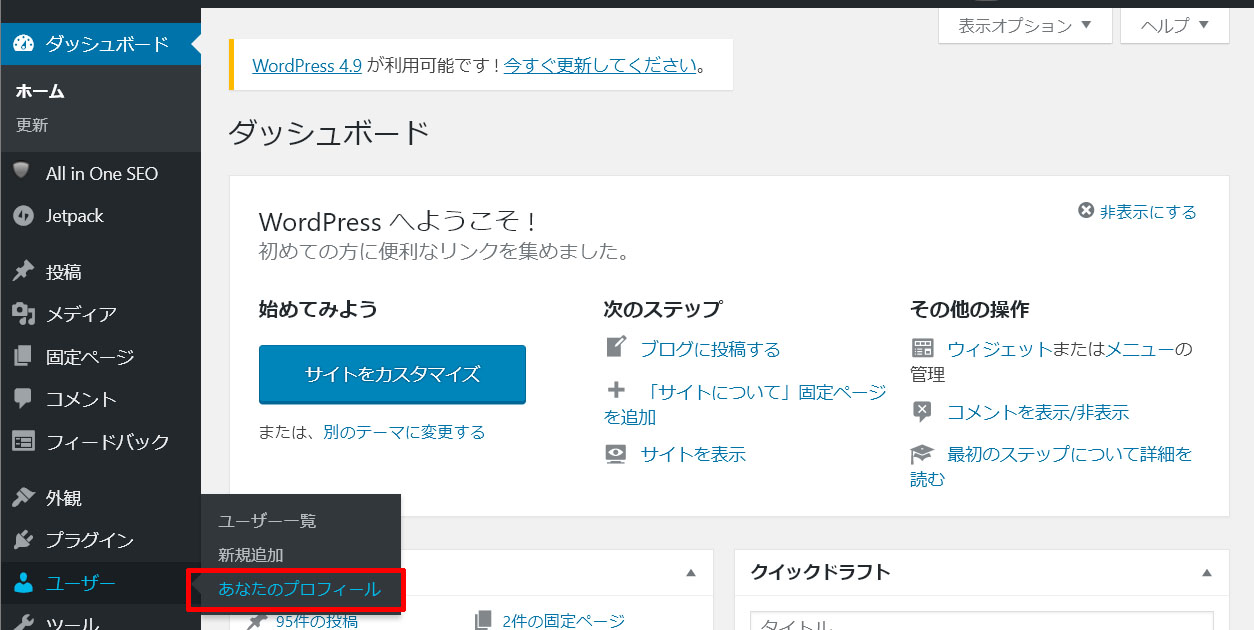The width and height of the screenshot is (1254, 630).
Task: Click the feedback form icon beside フィードバック
Action: [x=24, y=441]
